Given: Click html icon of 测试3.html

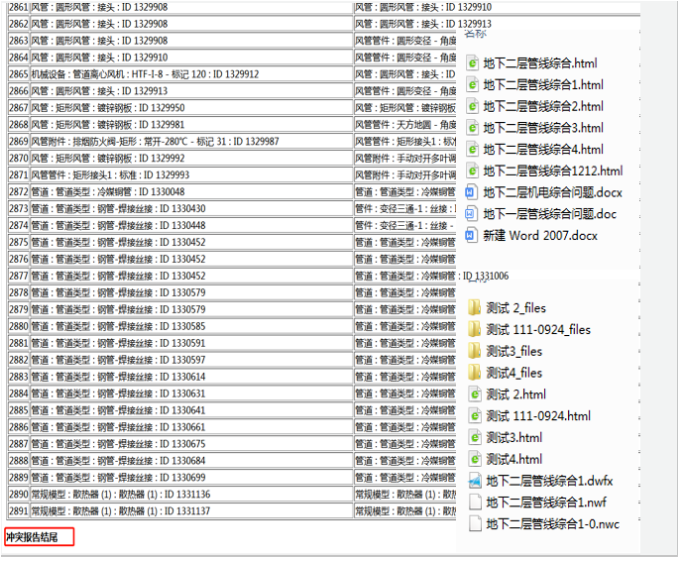Looking at the screenshot, I should (475, 437).
